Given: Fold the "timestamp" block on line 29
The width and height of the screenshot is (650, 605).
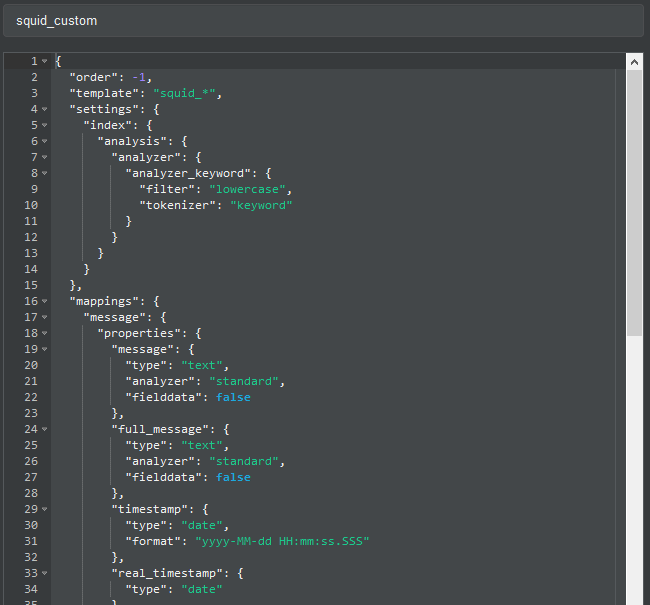Looking at the screenshot, I should [x=44, y=510].
